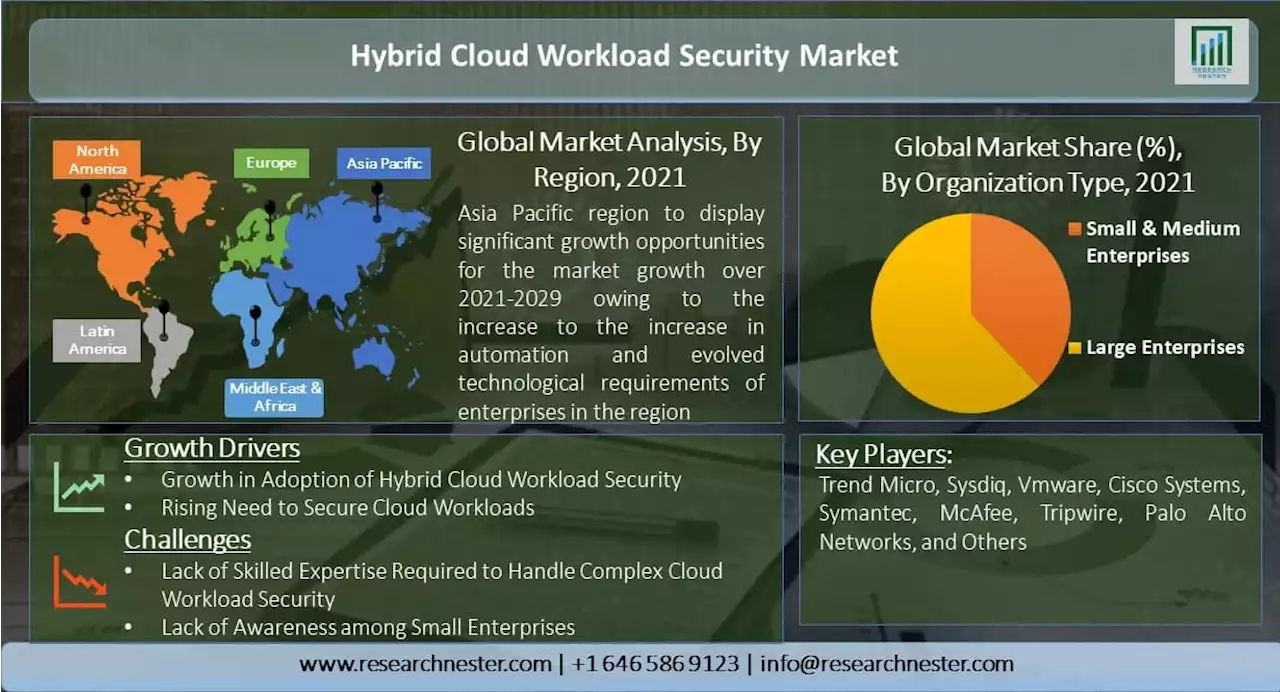Click the Hybrid Cloud Workload Security Market title
Screen dimensions: 1280x692
click(x=623, y=55)
